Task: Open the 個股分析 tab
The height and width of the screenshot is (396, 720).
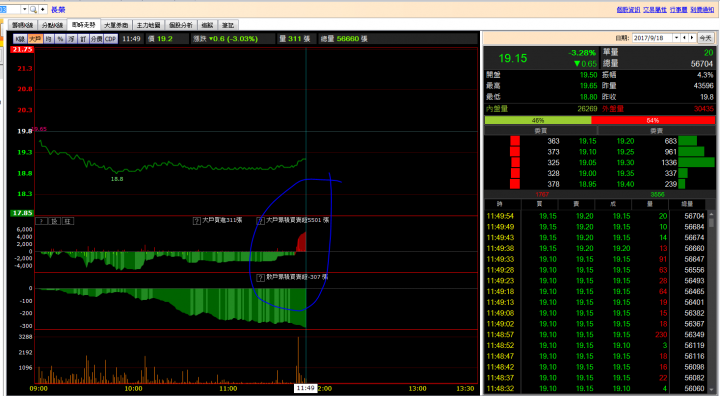Action: coord(181,25)
